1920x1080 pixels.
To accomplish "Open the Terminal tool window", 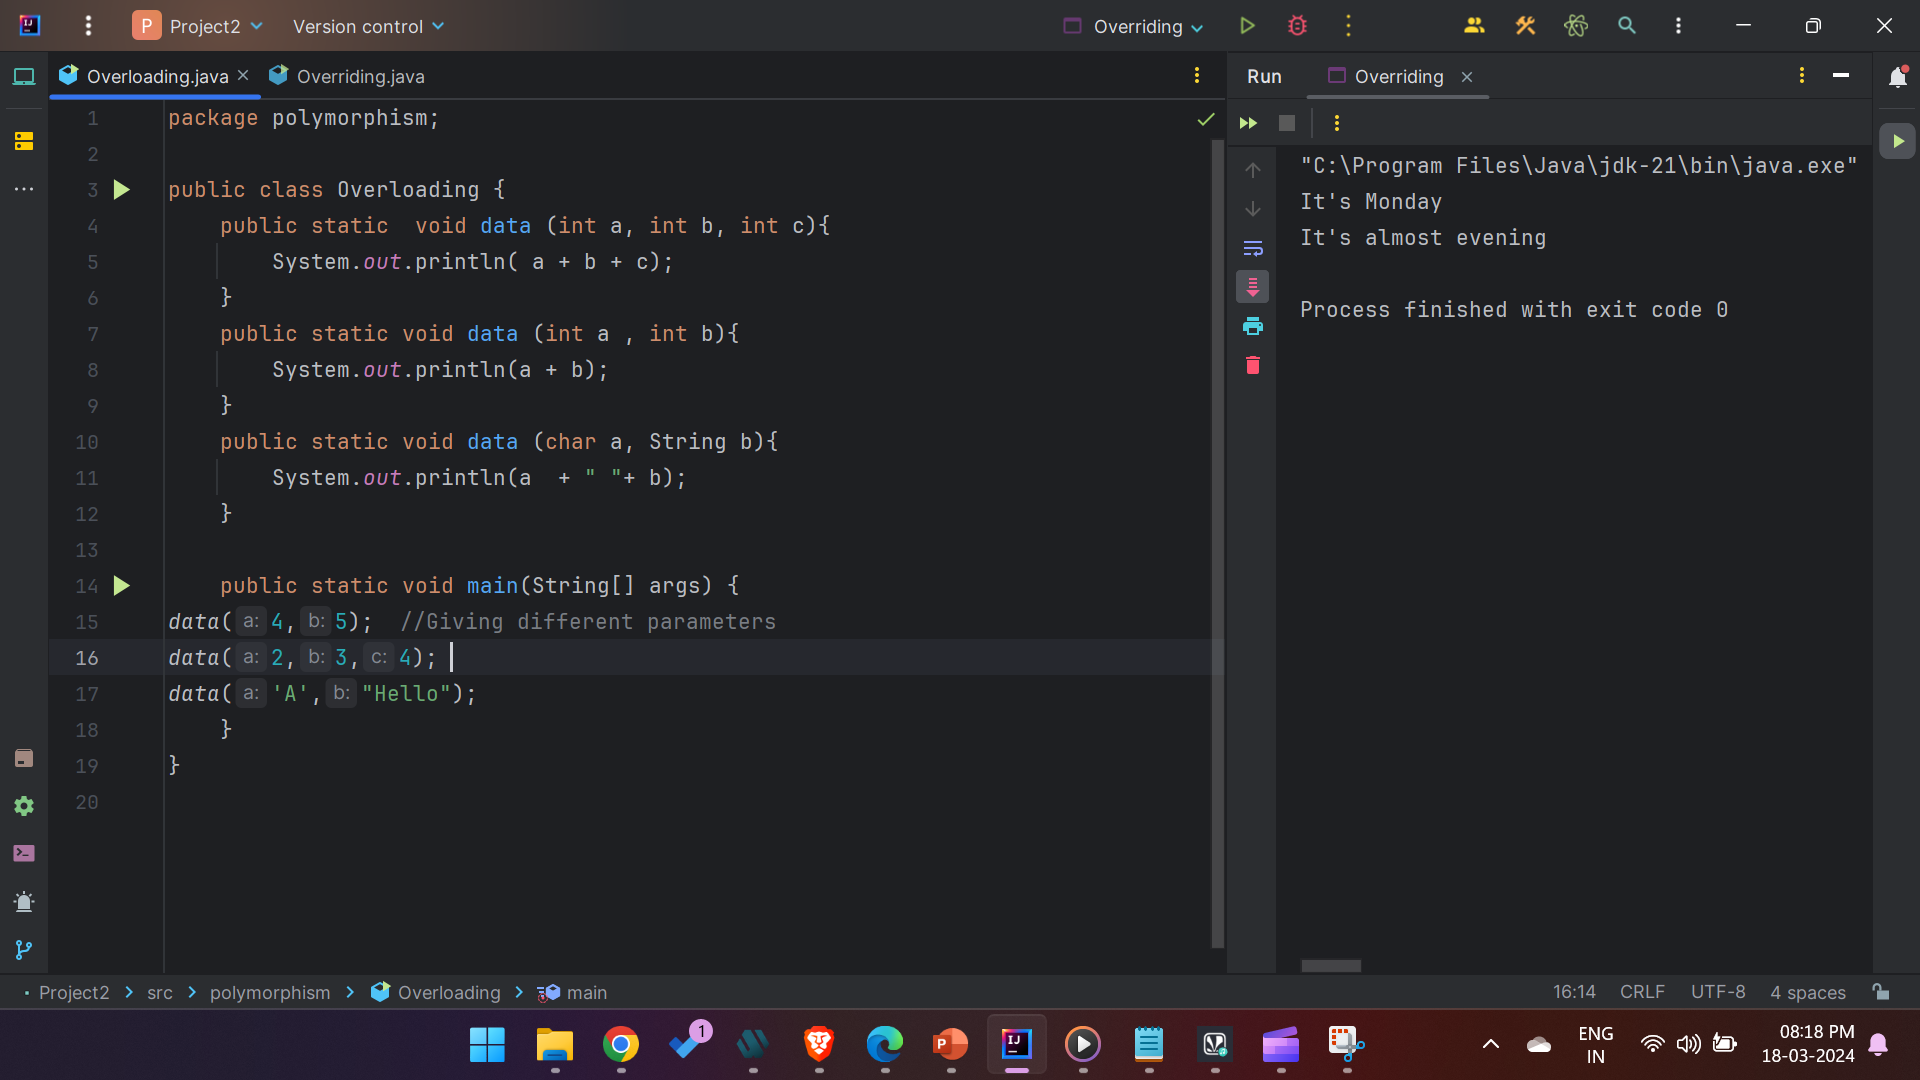I will 24,853.
